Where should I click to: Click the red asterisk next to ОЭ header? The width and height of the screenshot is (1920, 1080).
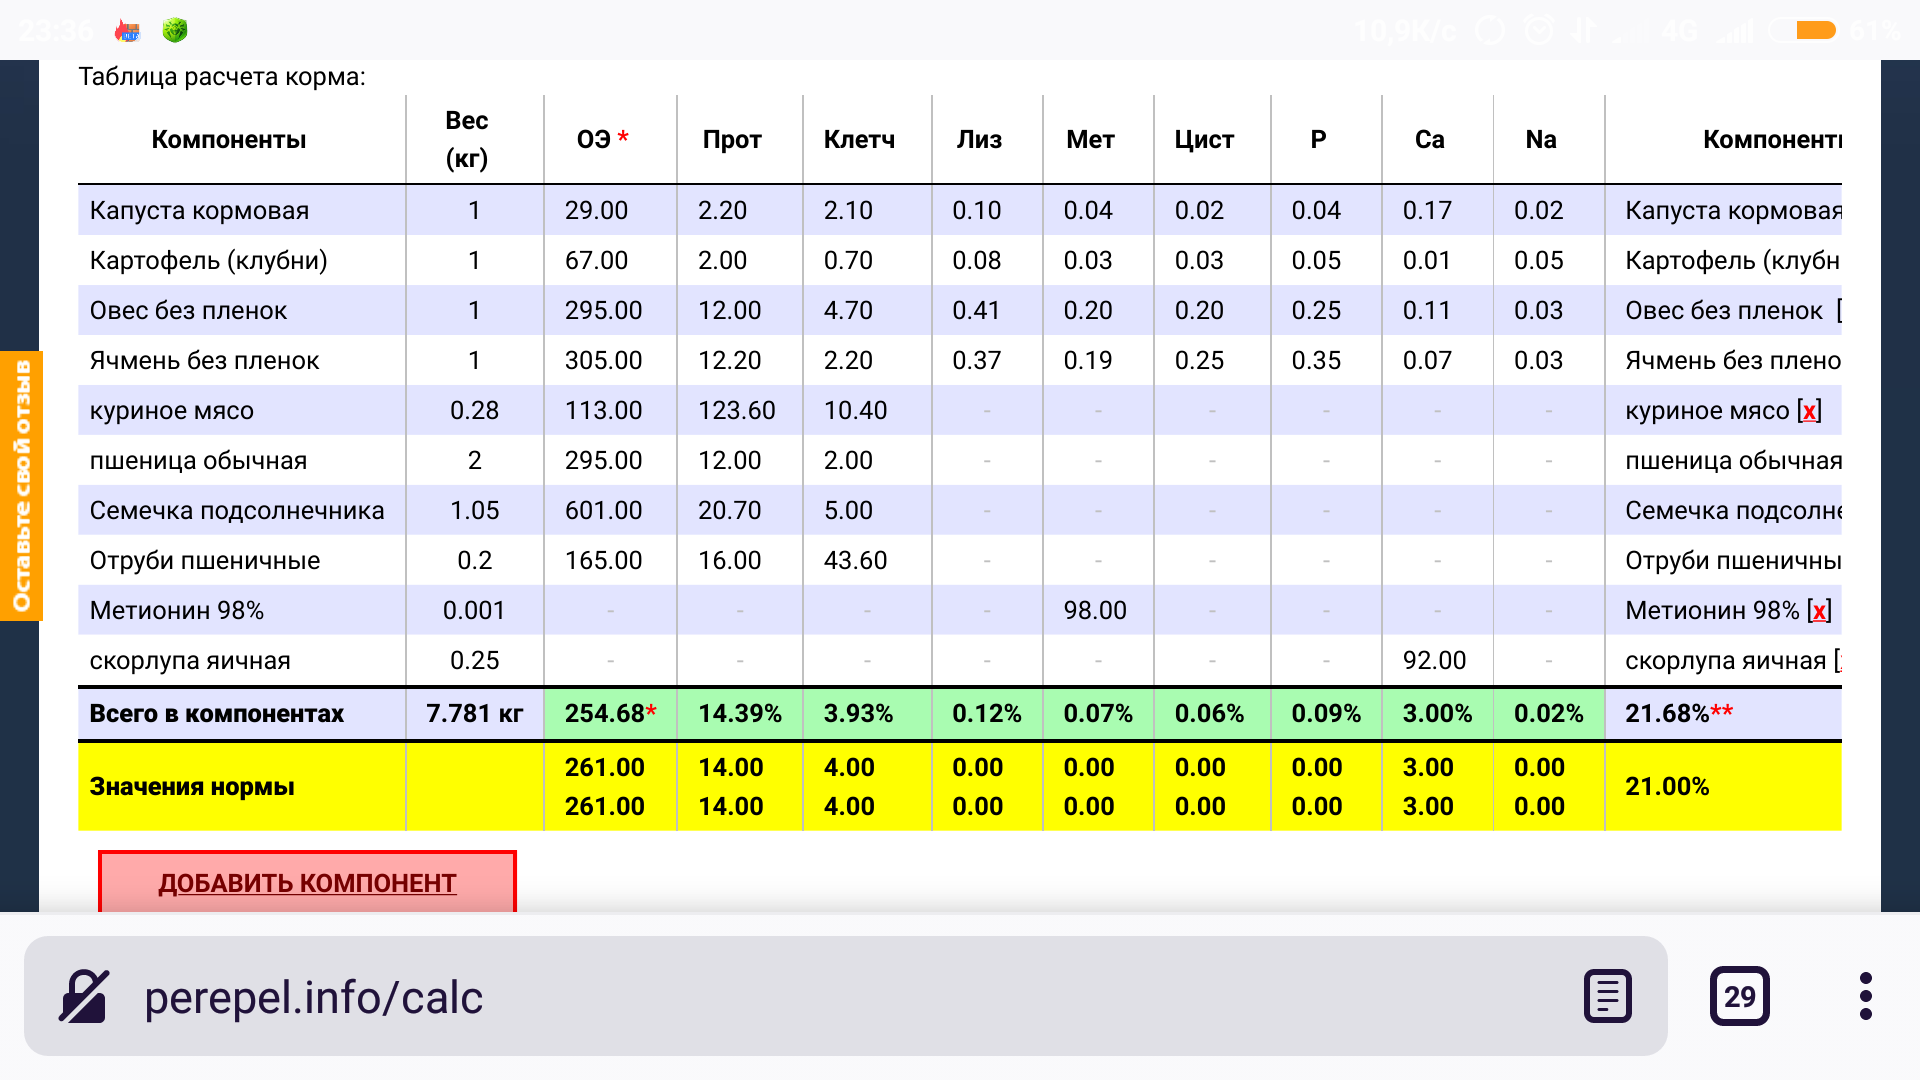(623, 138)
